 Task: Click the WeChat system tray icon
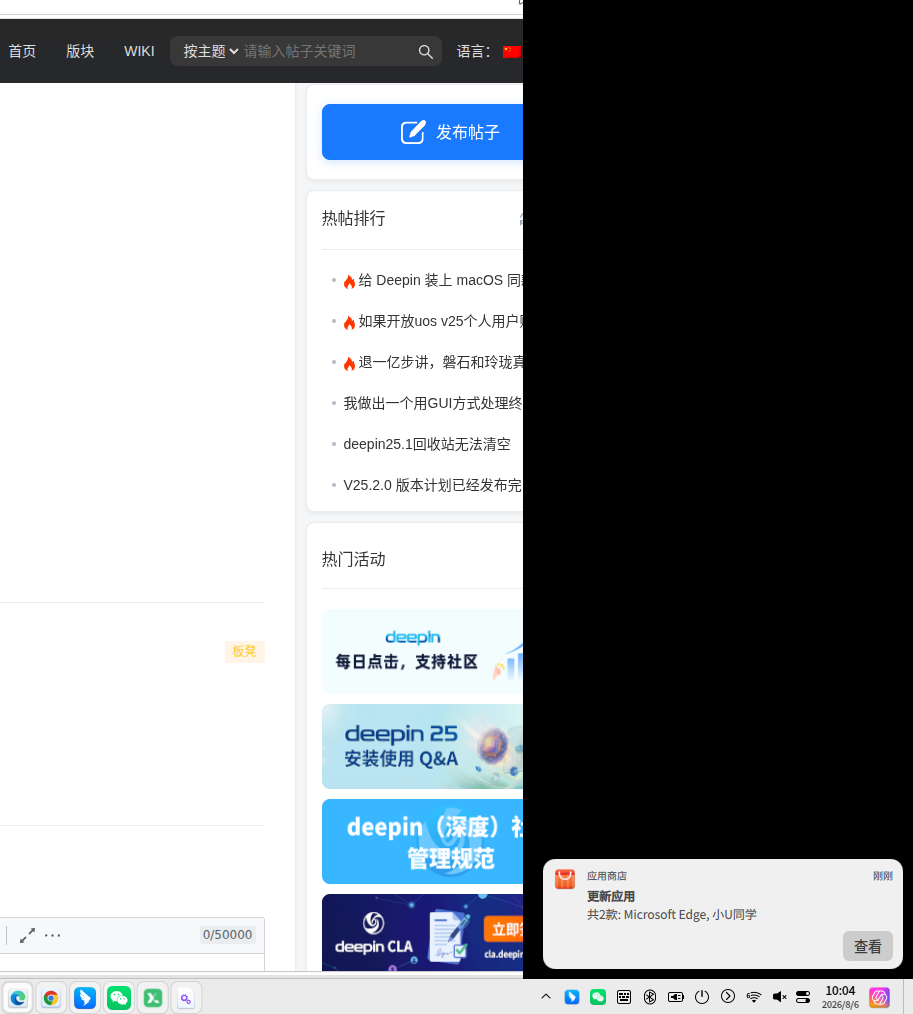[x=598, y=997]
